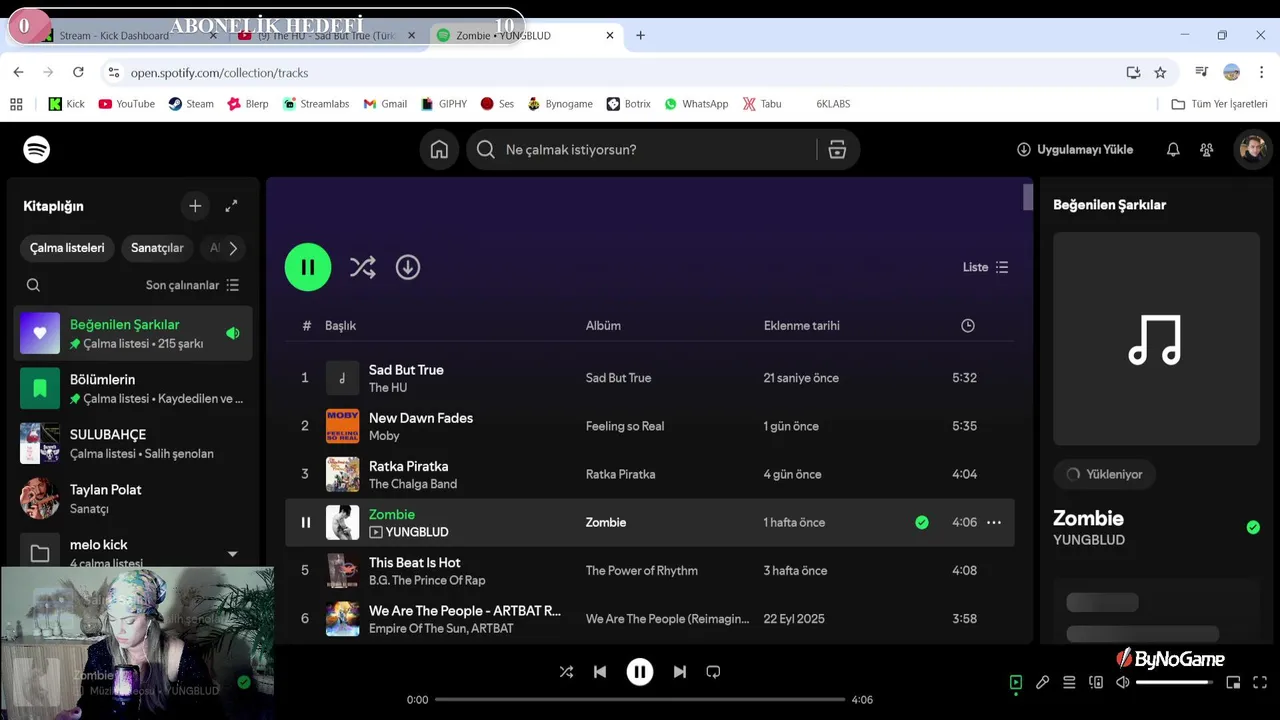Open the play queue
Image resolution: width=1280 pixels, height=720 pixels.
[x=1069, y=682]
